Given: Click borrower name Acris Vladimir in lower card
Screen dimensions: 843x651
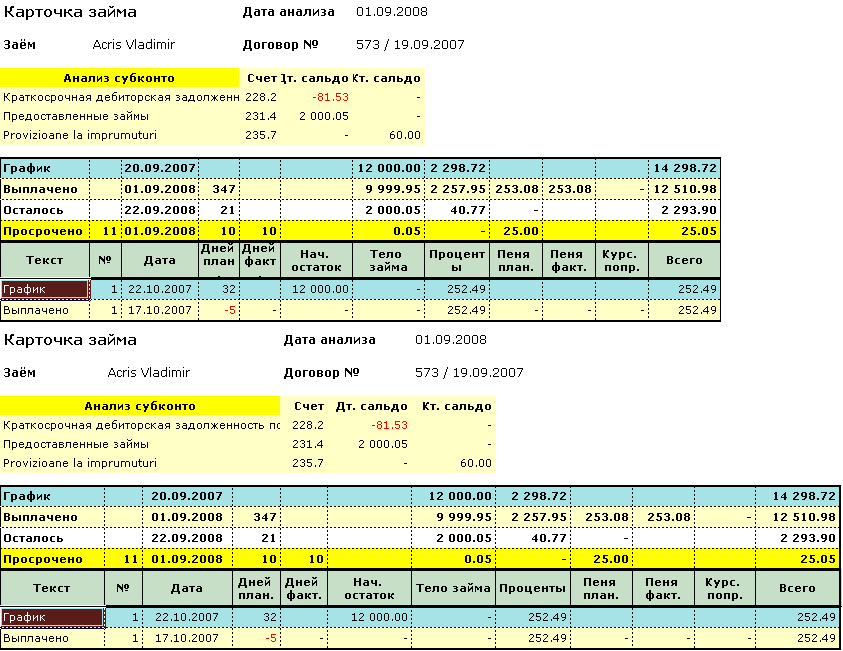Looking at the screenshot, I should point(148,373).
